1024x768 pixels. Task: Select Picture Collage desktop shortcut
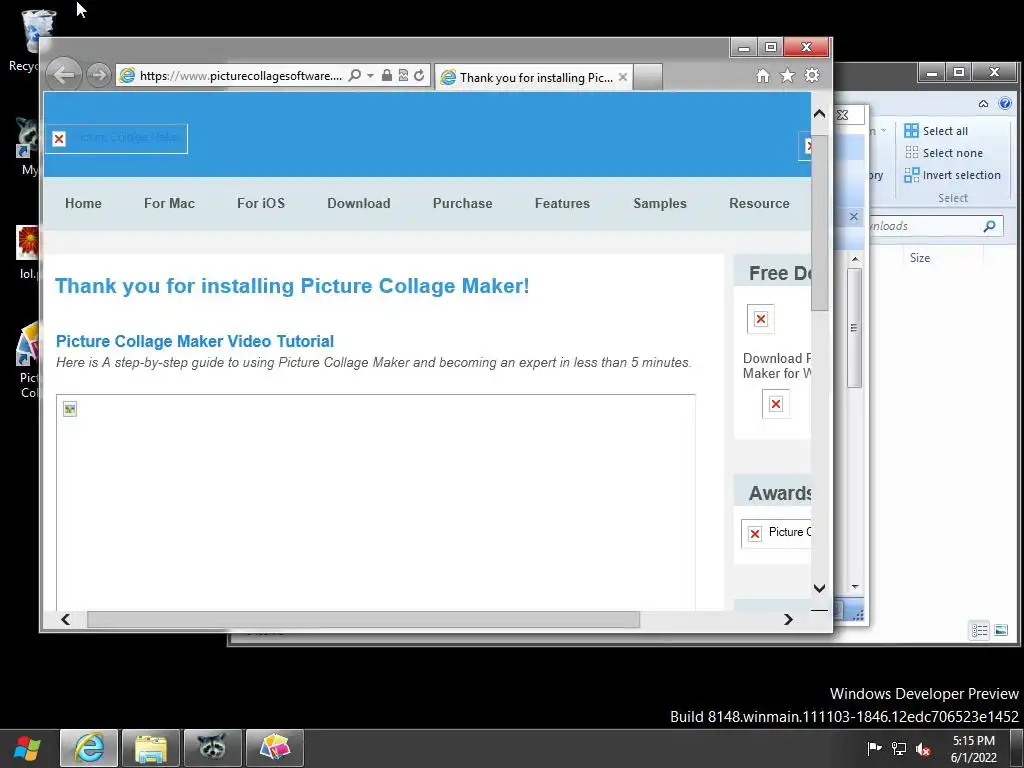28,360
